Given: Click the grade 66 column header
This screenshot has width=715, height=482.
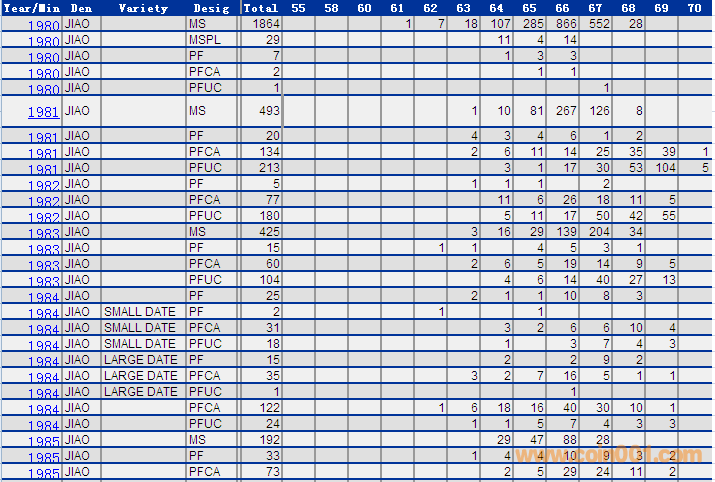Looking at the screenshot, I should pyautogui.click(x=562, y=8).
